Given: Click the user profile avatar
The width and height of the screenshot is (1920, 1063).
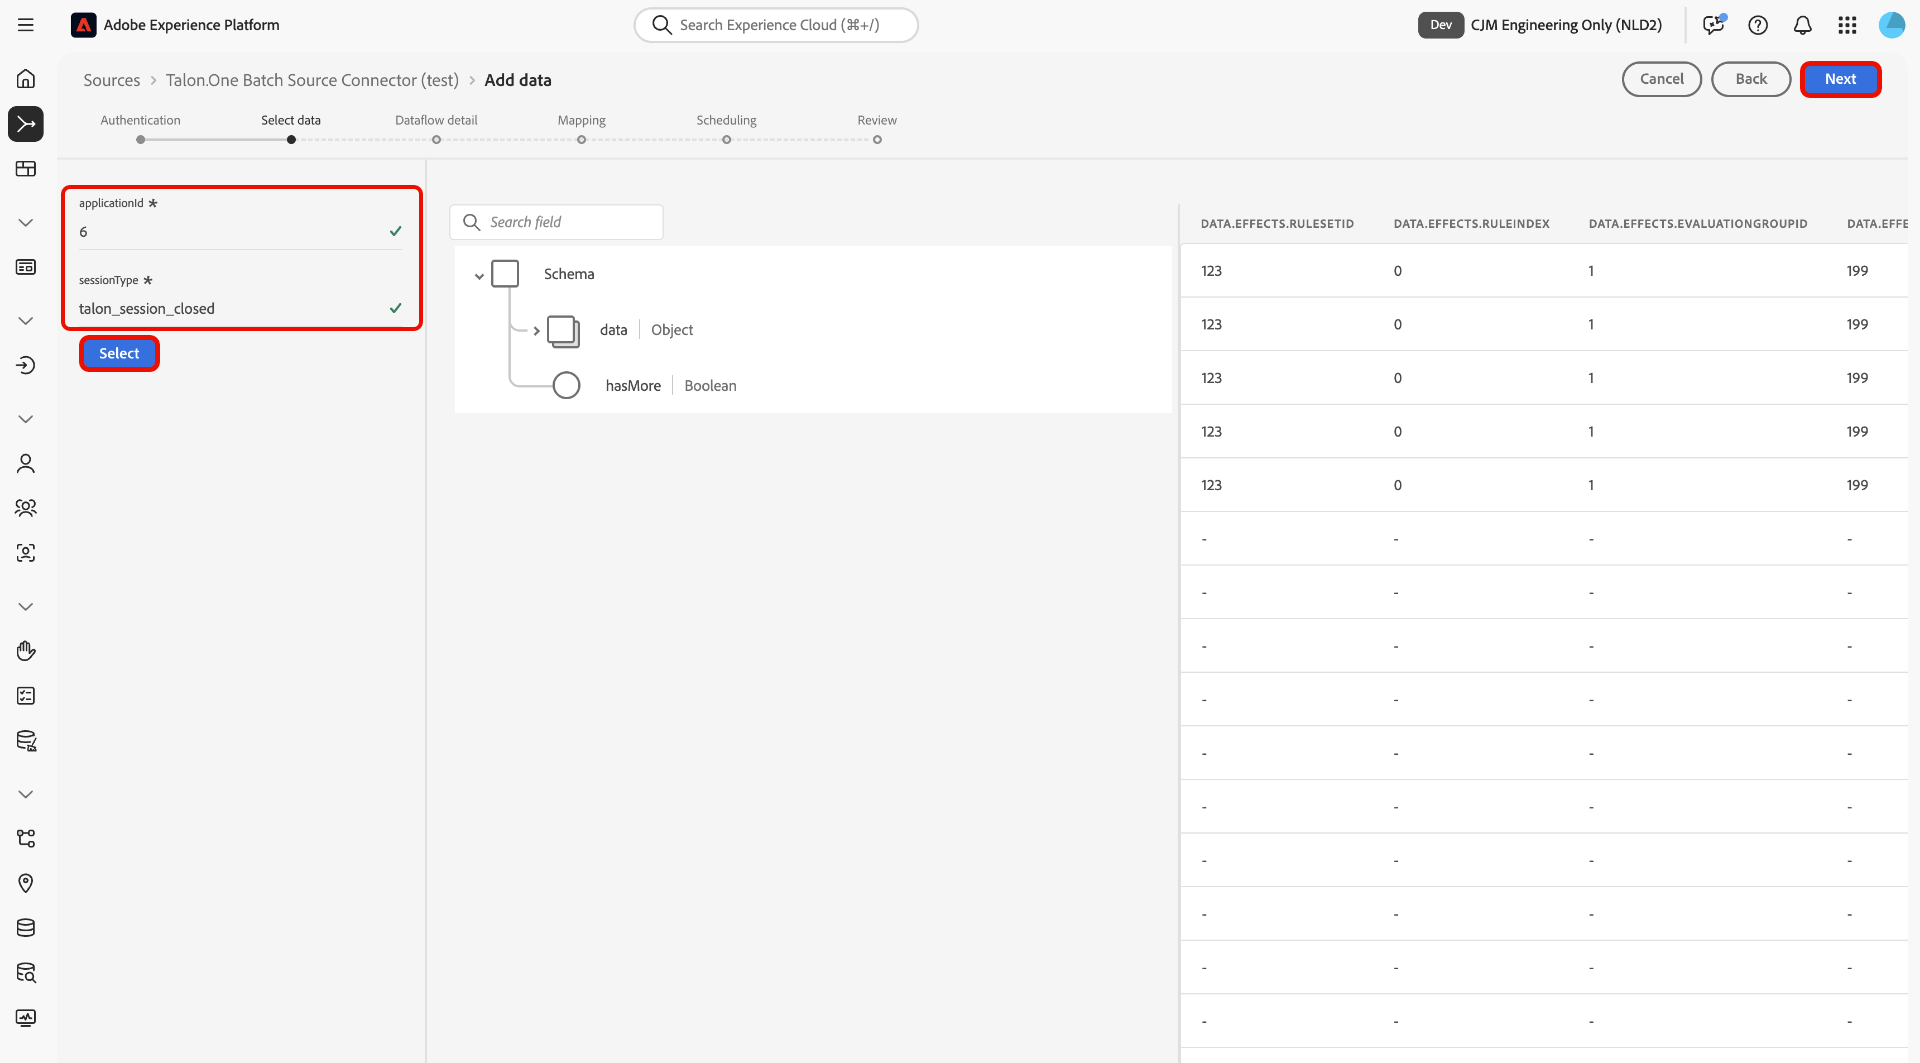Looking at the screenshot, I should (1891, 25).
